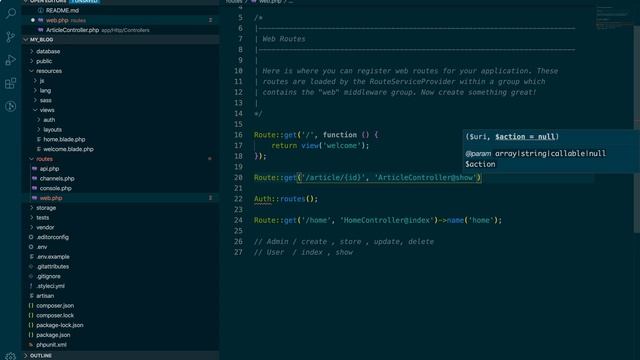Click the gear icon beside .editorconfig
The width and height of the screenshot is (640, 360).
(x=31, y=237)
